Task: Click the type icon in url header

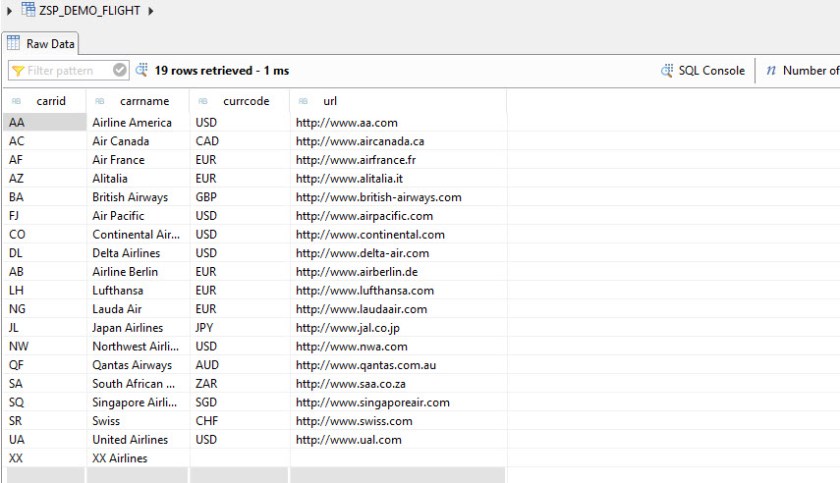Action: (303, 101)
